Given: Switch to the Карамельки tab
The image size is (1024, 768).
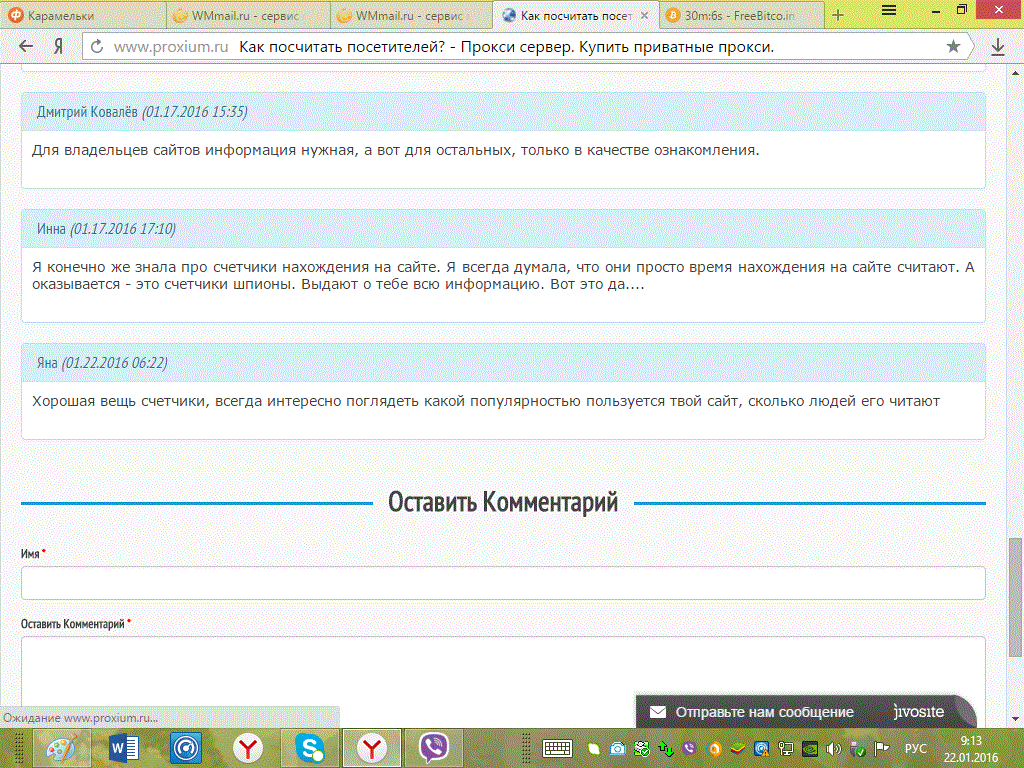Looking at the screenshot, I should click(x=84, y=15).
